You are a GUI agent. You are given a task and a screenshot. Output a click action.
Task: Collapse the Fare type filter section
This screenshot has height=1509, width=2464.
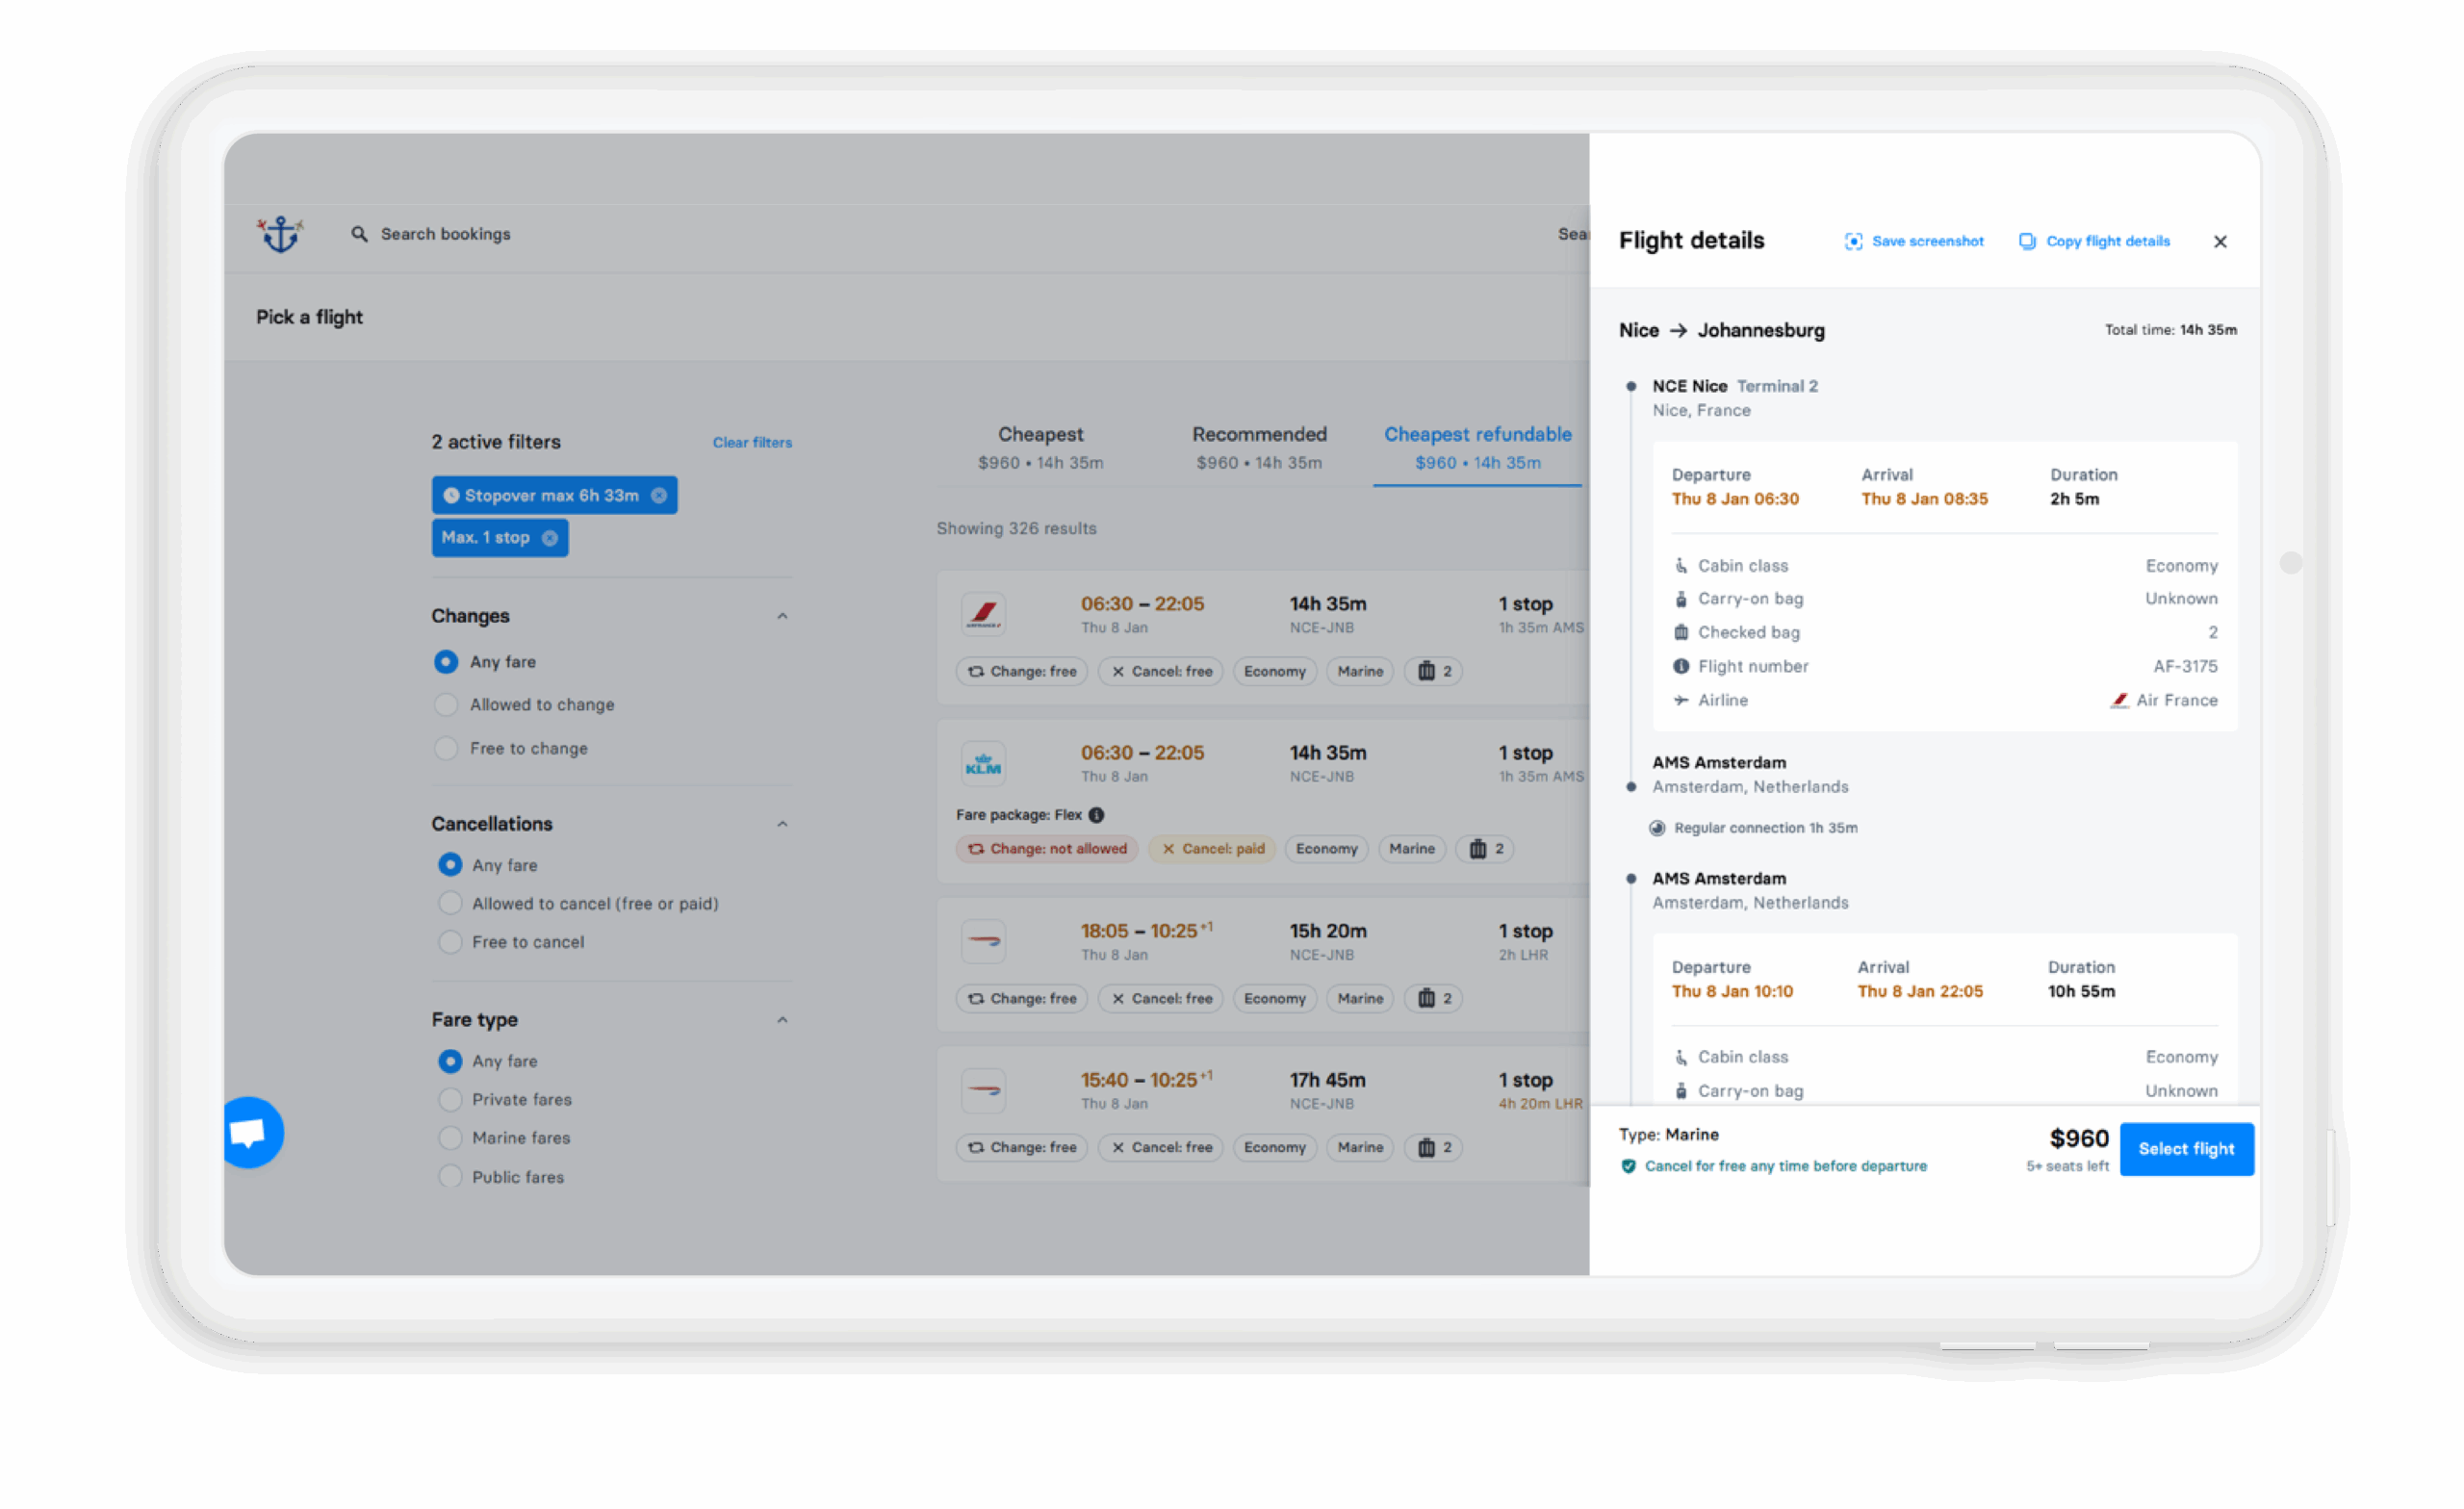click(x=782, y=1020)
